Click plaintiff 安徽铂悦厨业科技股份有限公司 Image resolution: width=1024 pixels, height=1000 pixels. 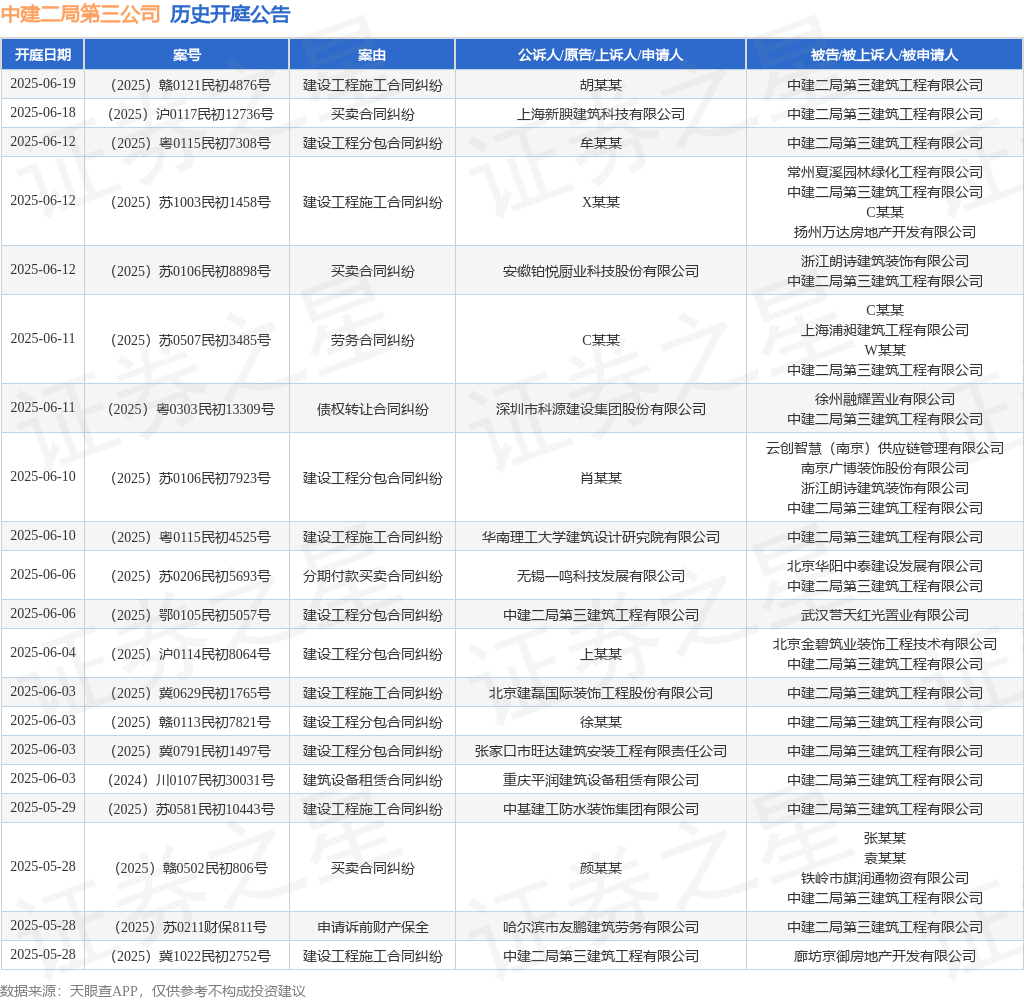point(601,271)
